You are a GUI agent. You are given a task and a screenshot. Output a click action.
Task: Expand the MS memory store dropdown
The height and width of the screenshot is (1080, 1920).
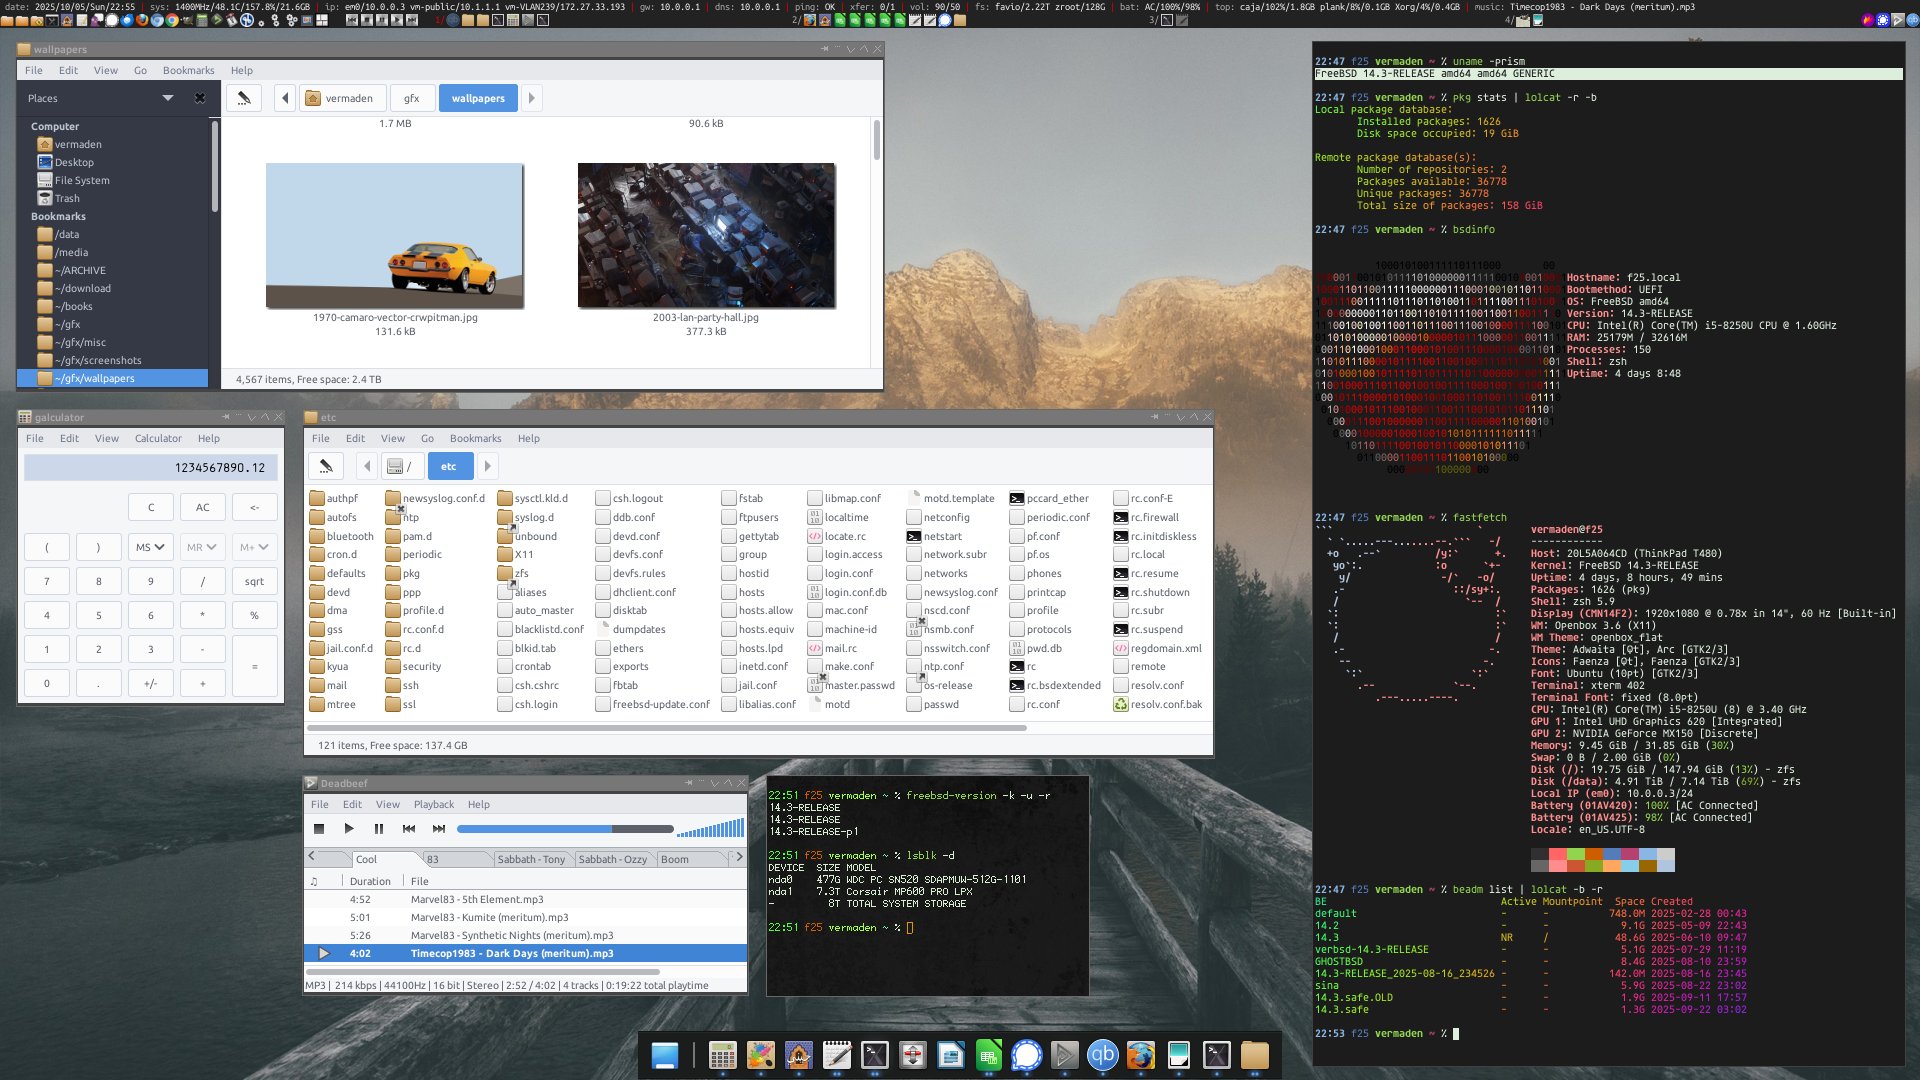pyautogui.click(x=151, y=547)
